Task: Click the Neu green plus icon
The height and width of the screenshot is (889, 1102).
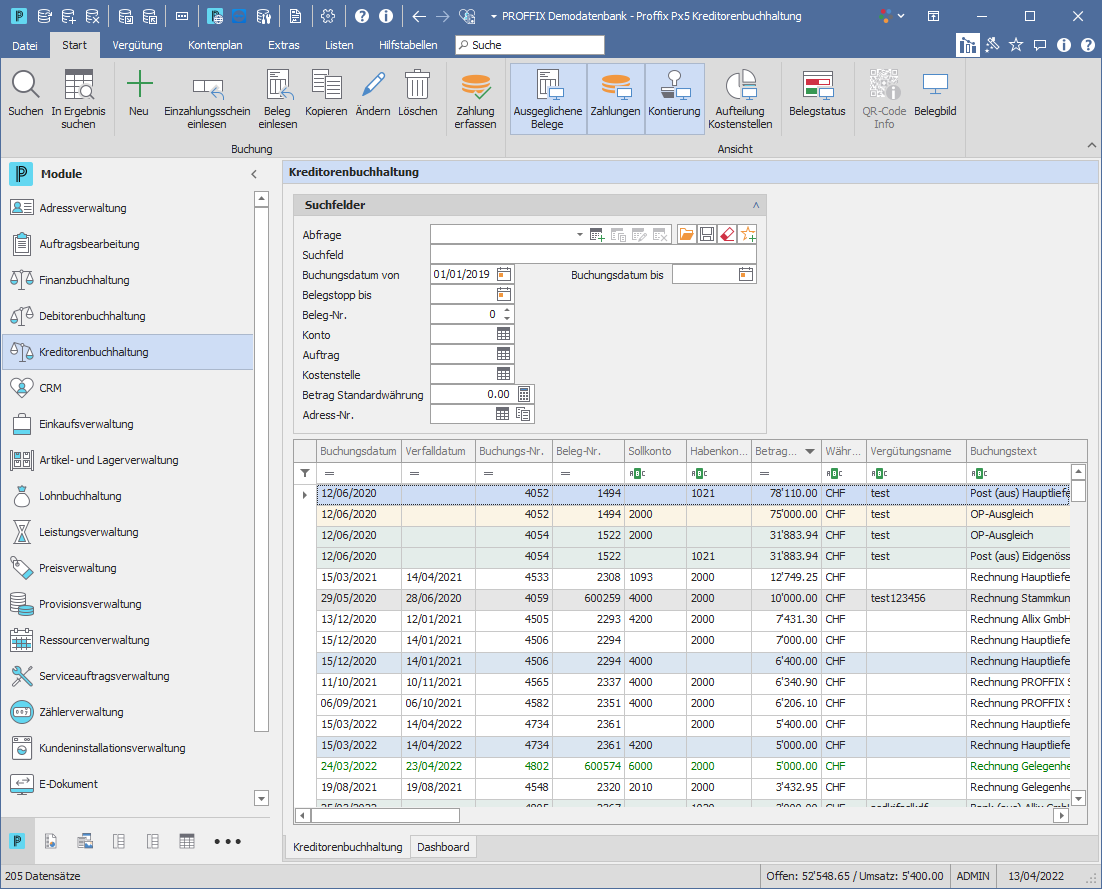Action: (x=139, y=84)
